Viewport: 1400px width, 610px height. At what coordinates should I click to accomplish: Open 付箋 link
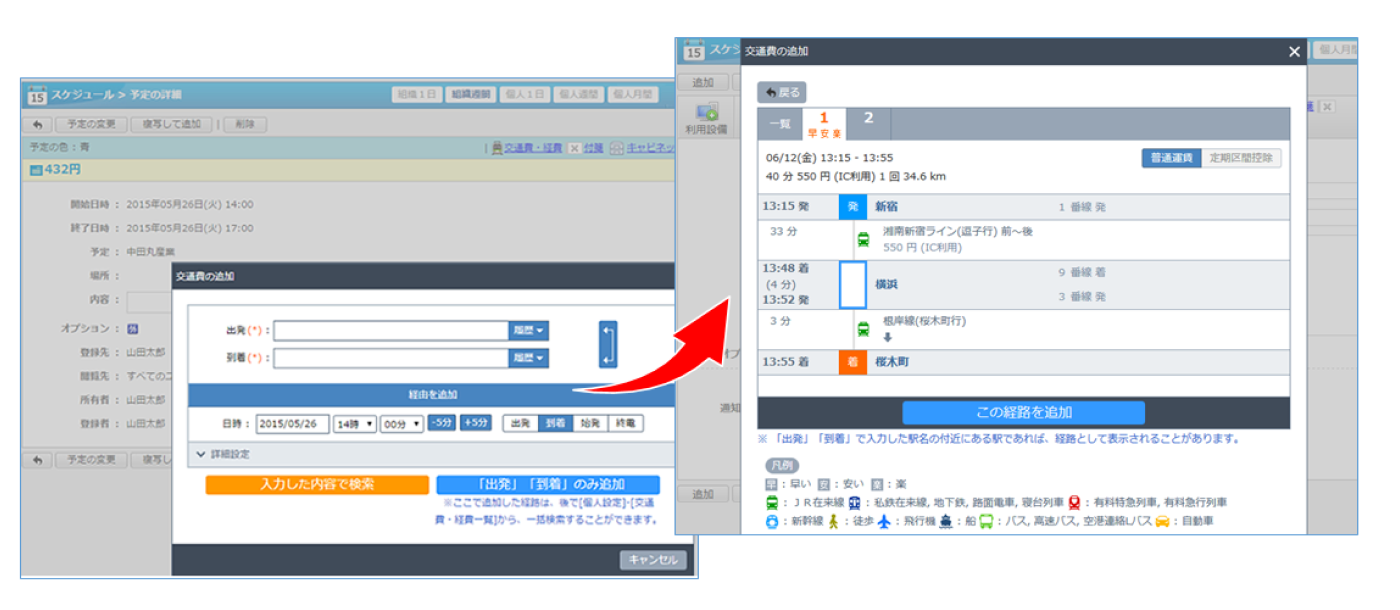pyautogui.click(x=593, y=148)
